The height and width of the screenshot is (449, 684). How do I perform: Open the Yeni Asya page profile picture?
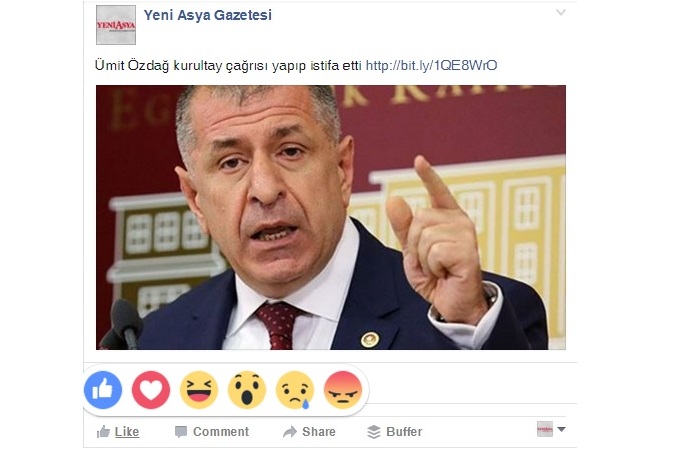point(116,25)
